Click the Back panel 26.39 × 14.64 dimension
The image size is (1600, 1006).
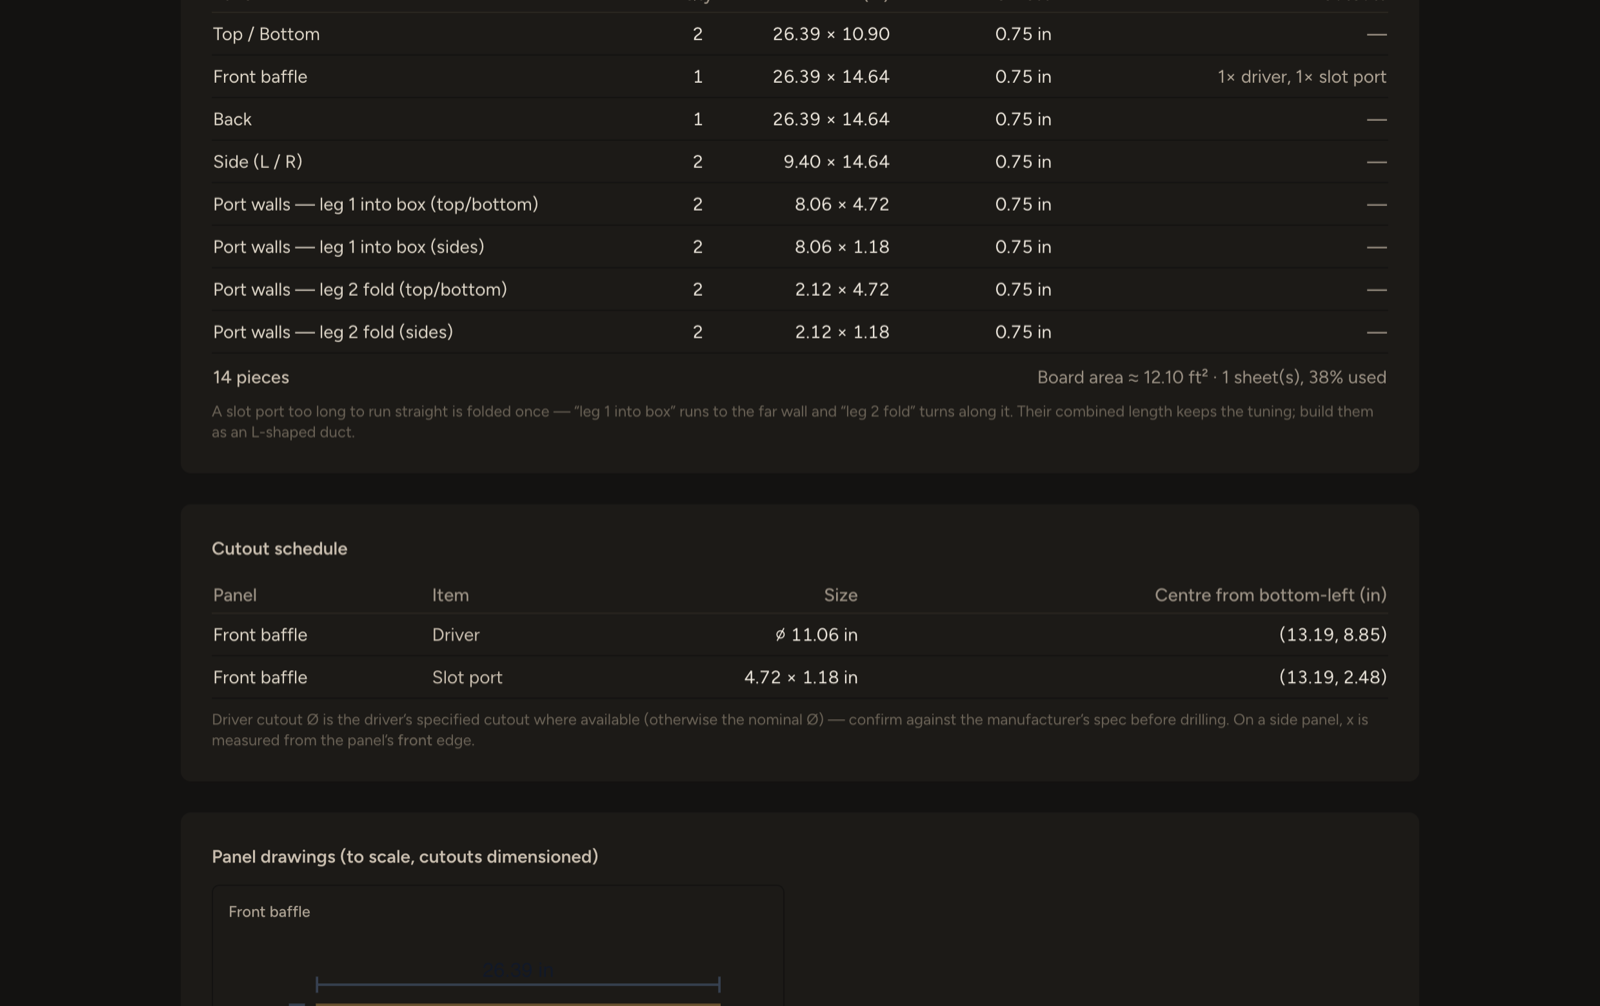pyautogui.click(x=831, y=119)
